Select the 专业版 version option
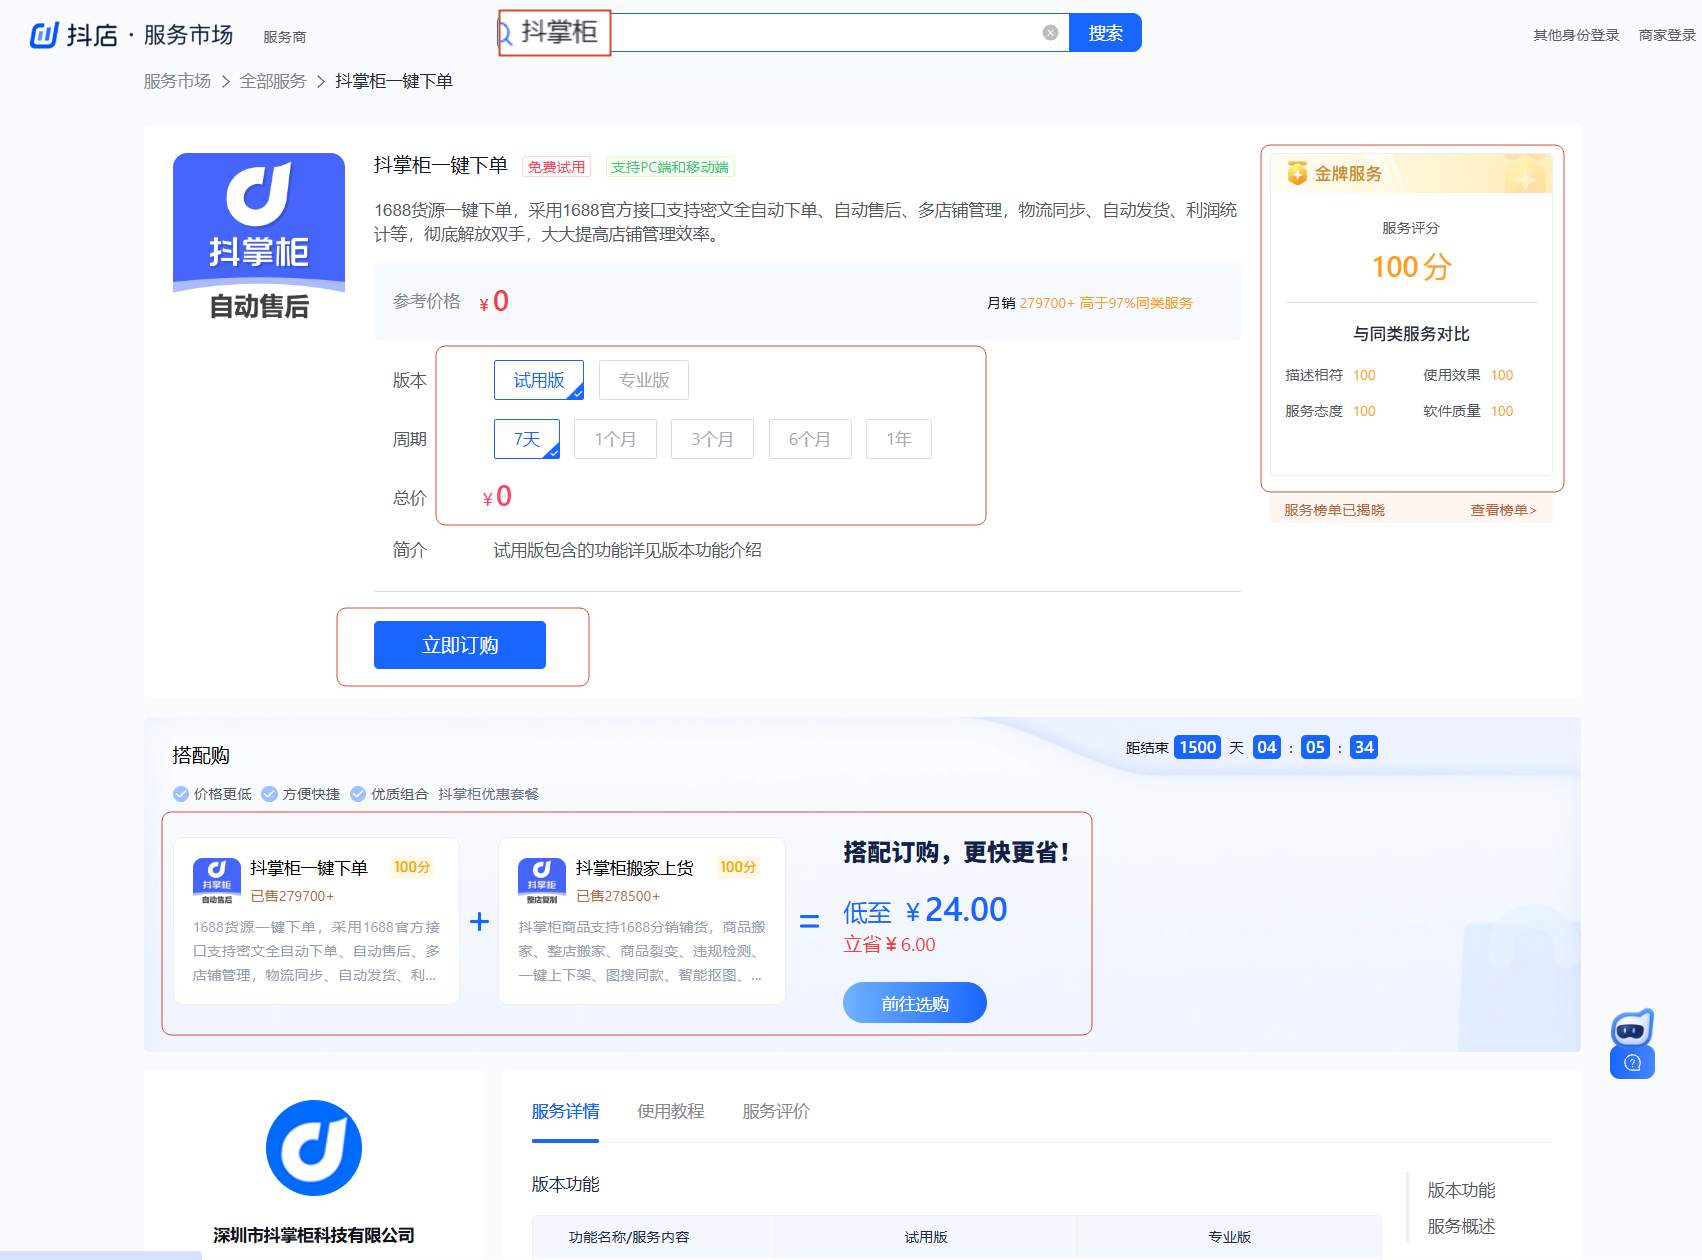This screenshot has height=1260, width=1702. [644, 380]
